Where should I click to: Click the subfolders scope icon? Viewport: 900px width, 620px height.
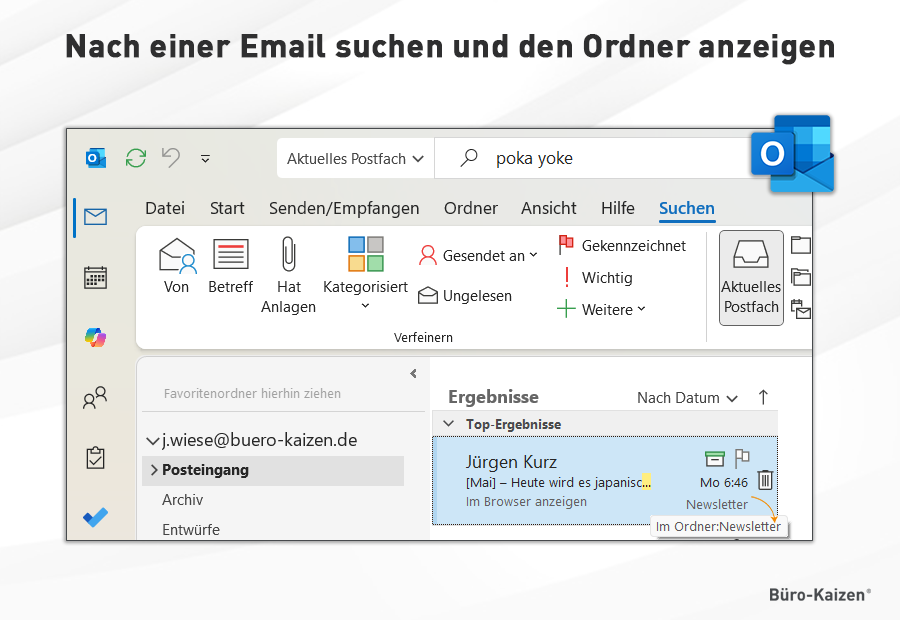(800, 277)
